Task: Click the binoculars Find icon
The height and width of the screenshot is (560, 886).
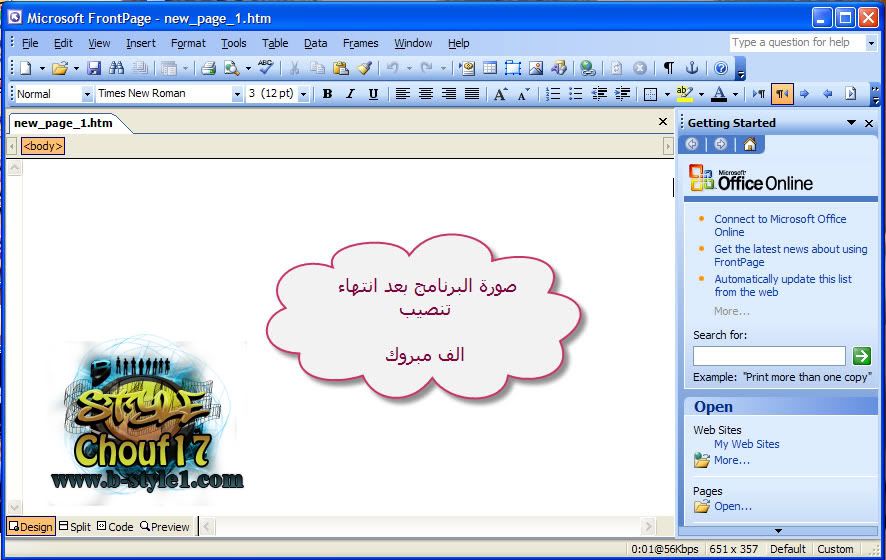Action: 116,68
